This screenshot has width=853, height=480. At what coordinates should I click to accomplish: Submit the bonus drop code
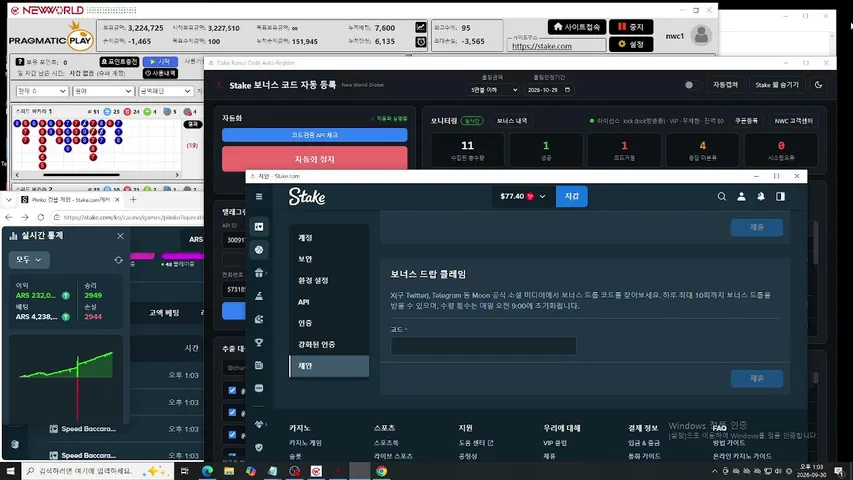[757, 378]
